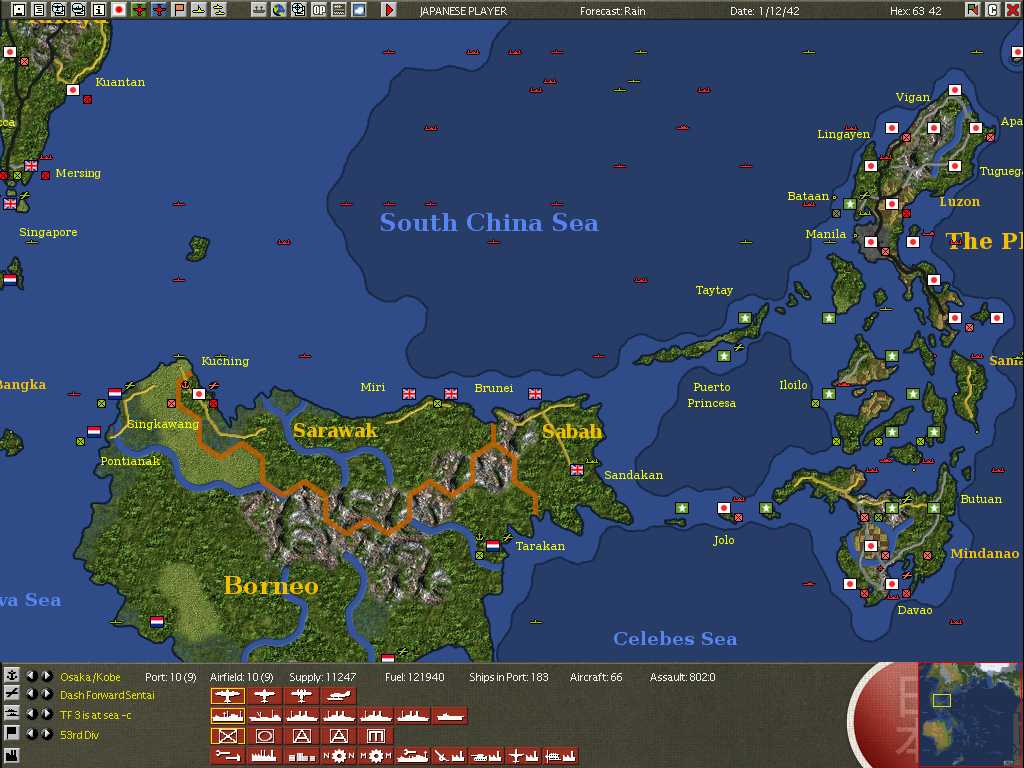Go to next task force after TF 3
This screenshot has width=1024, height=768.
coord(47,713)
